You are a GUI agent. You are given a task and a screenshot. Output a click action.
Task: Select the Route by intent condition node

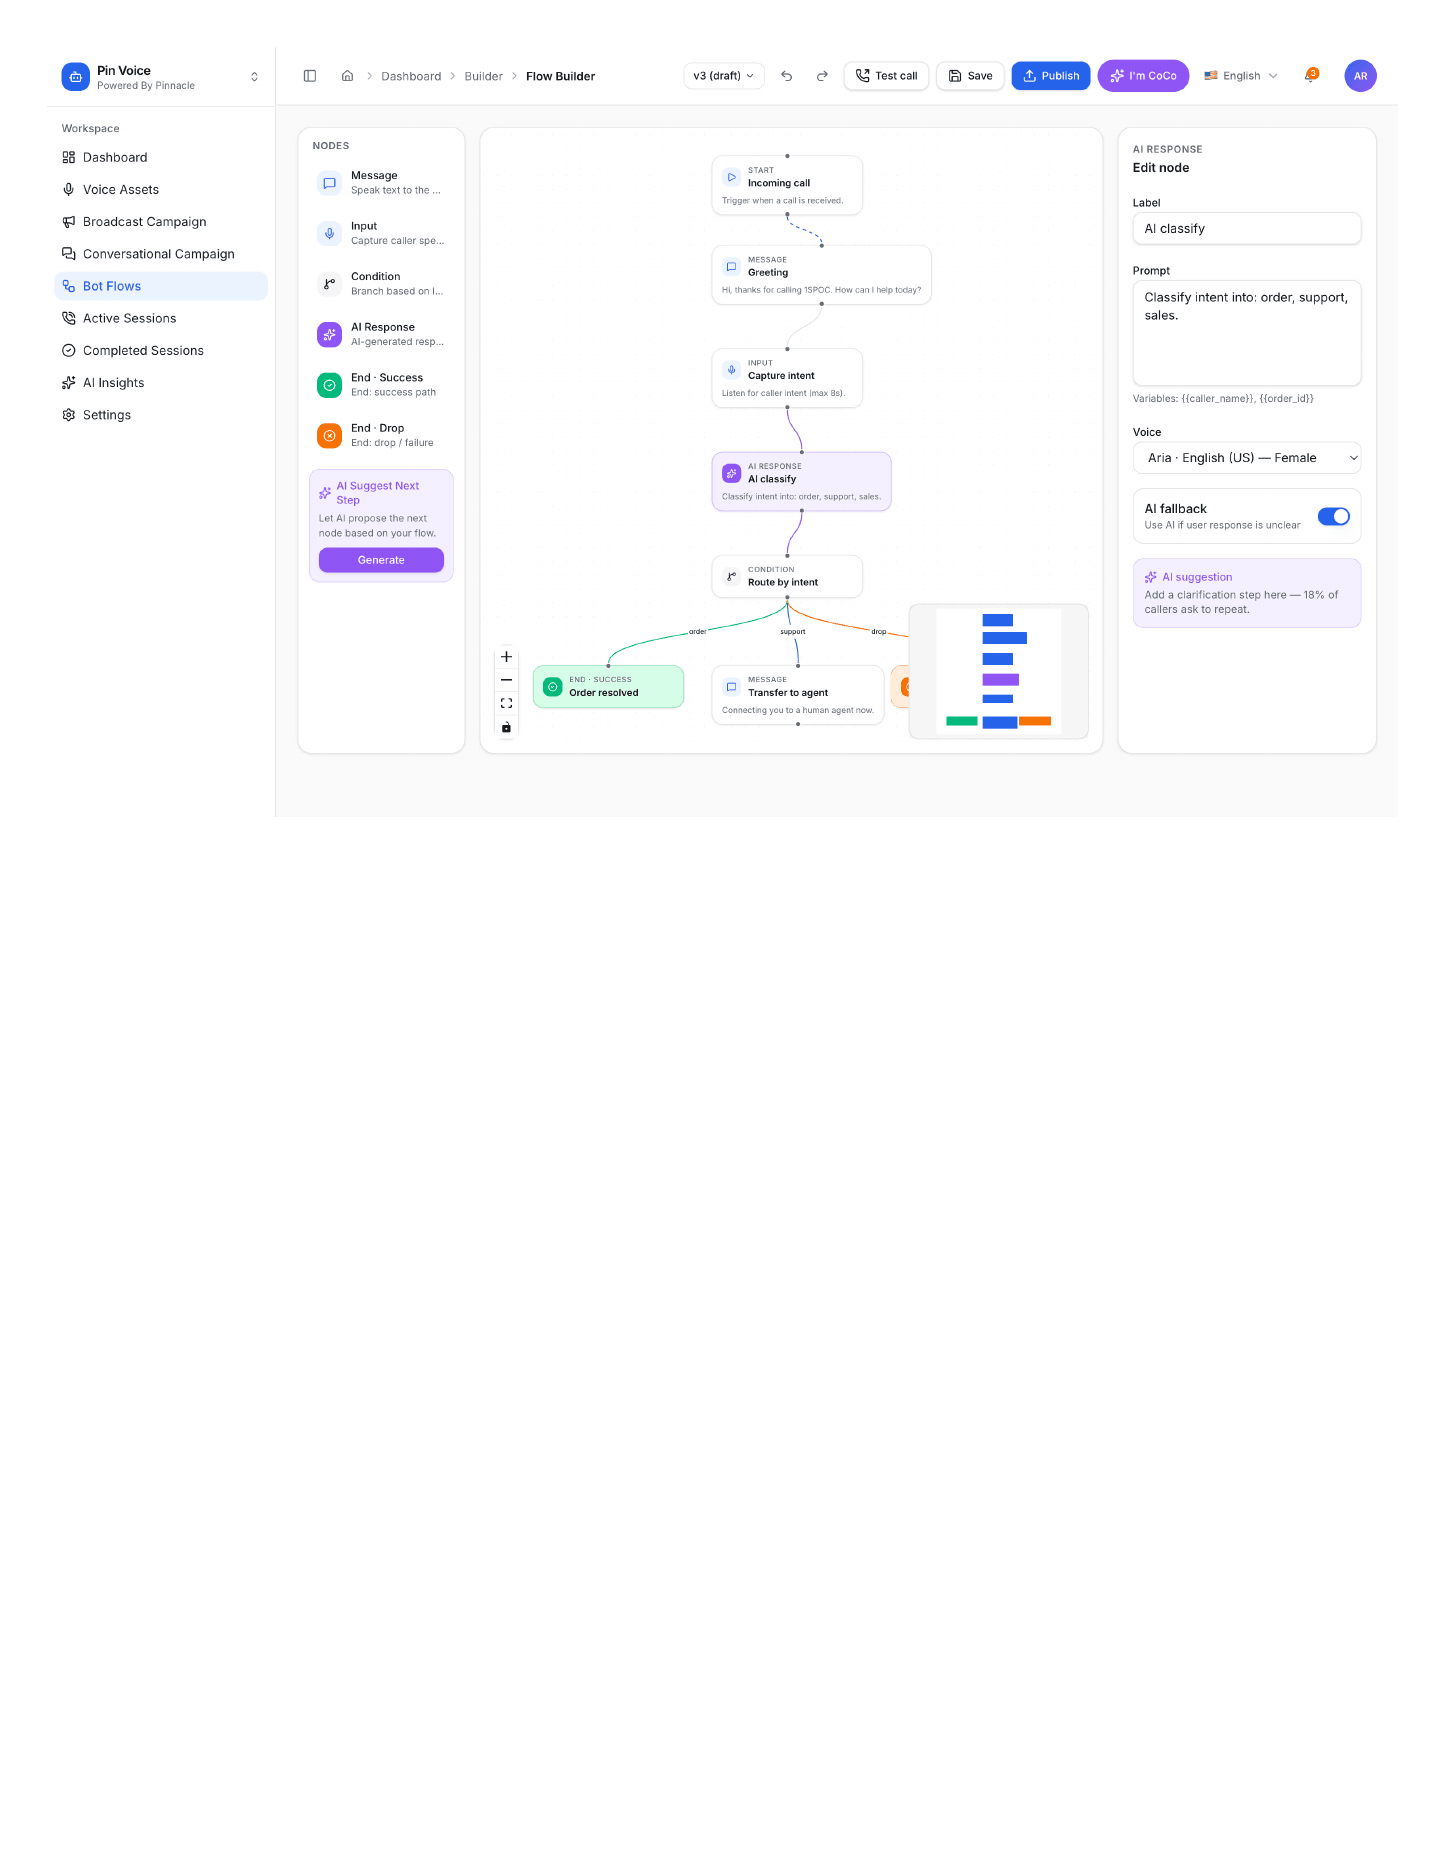[x=787, y=576]
